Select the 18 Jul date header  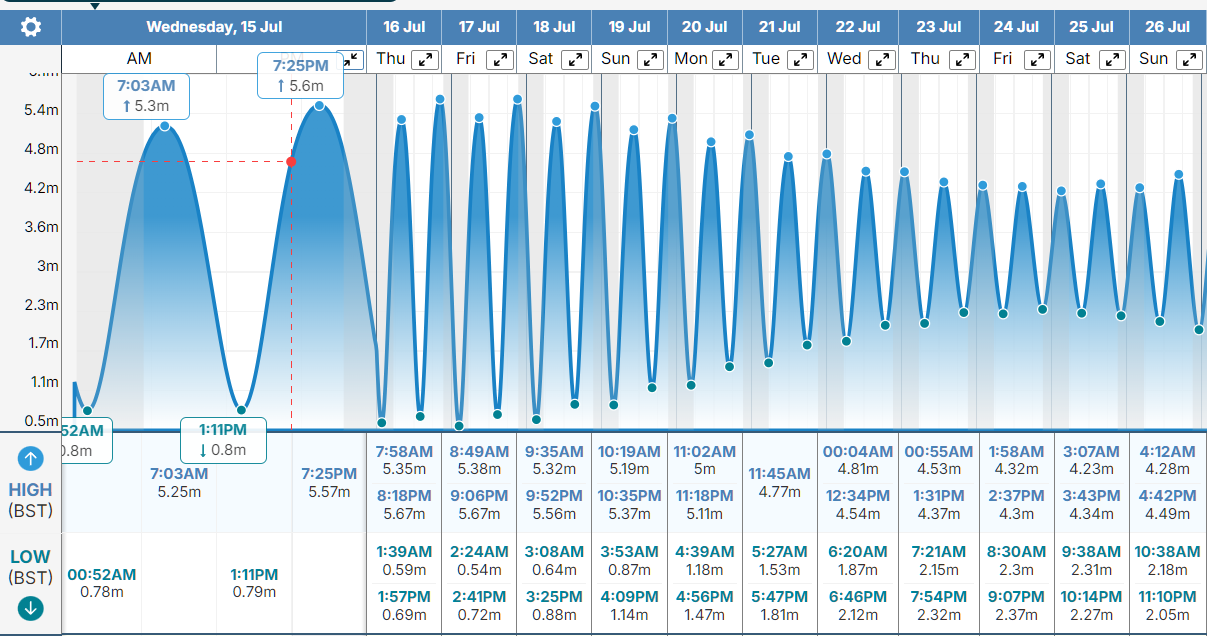click(x=554, y=27)
